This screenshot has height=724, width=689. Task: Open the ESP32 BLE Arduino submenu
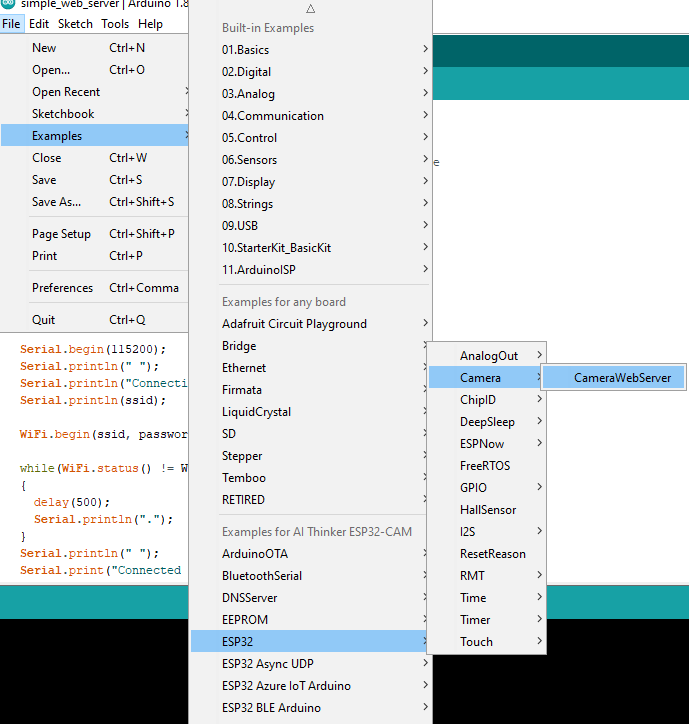[x=310, y=707]
